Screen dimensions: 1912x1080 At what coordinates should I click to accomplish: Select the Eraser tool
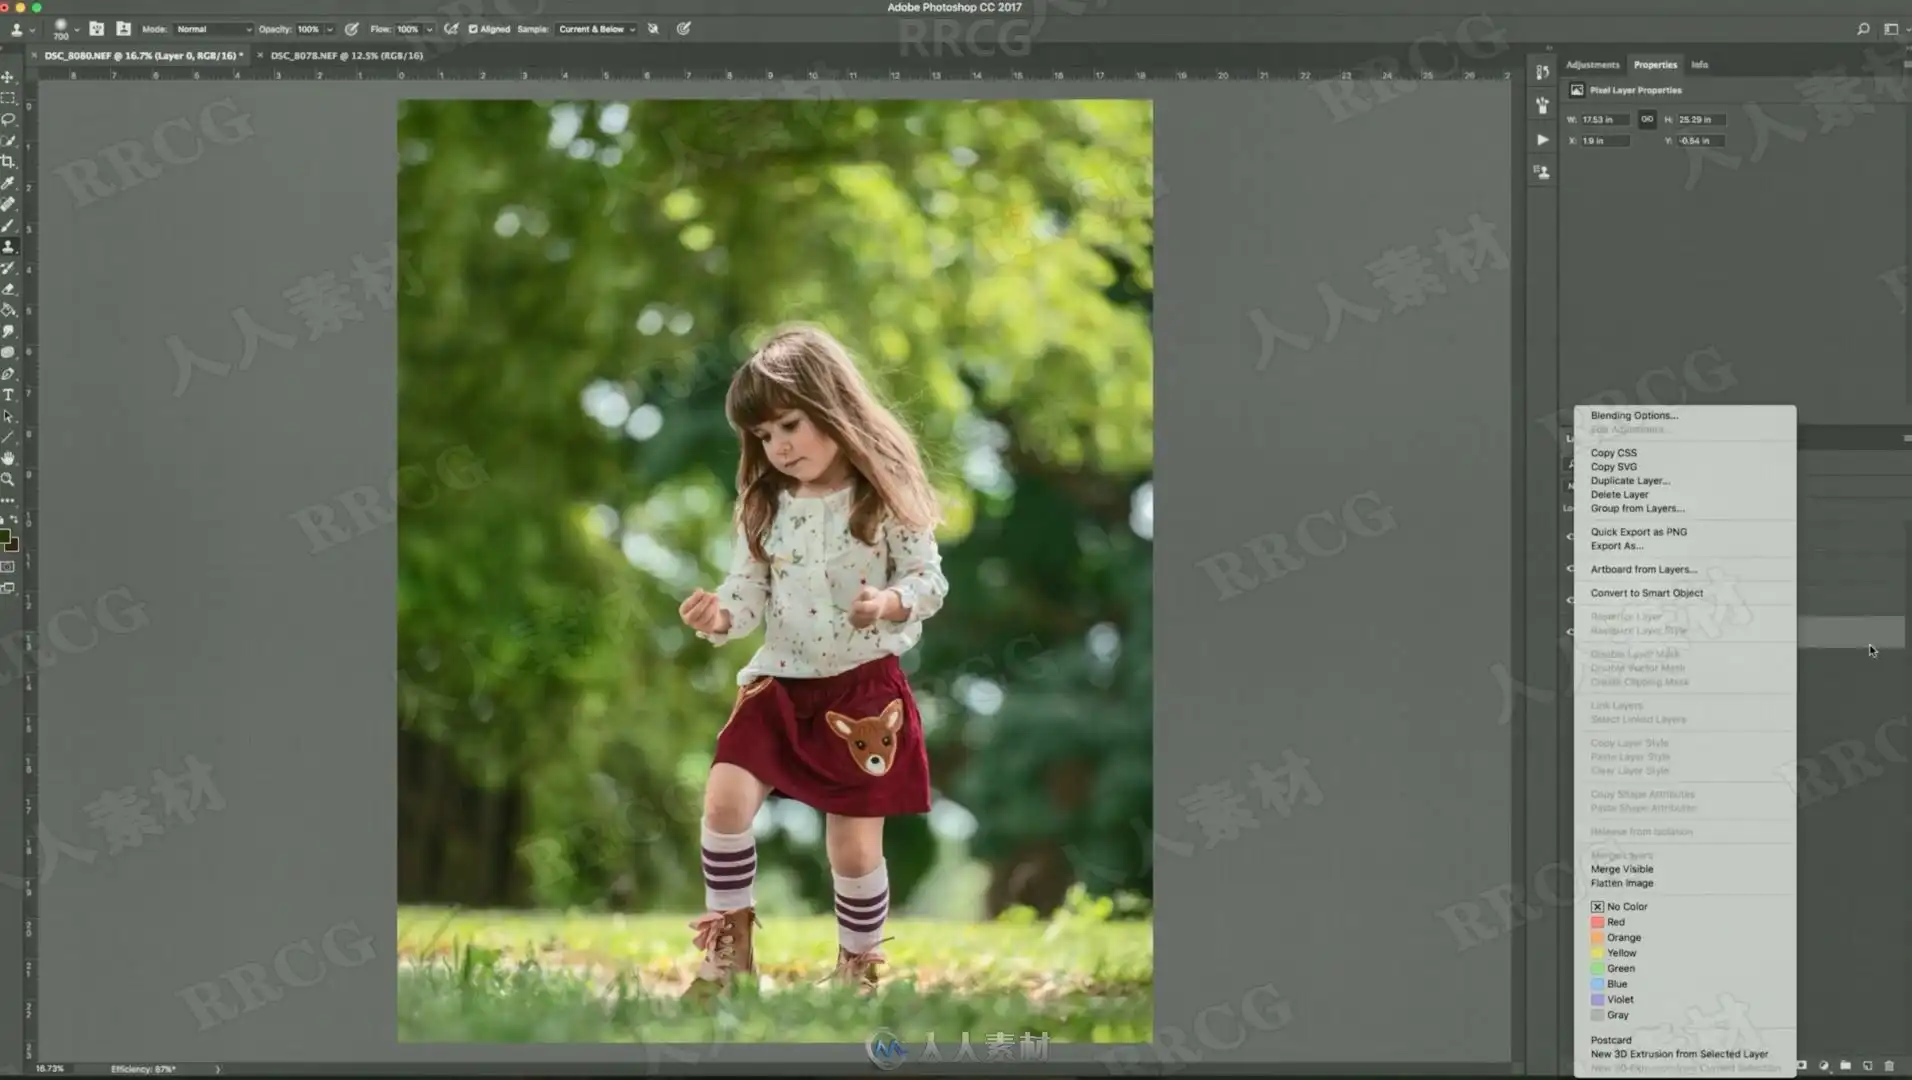point(8,289)
